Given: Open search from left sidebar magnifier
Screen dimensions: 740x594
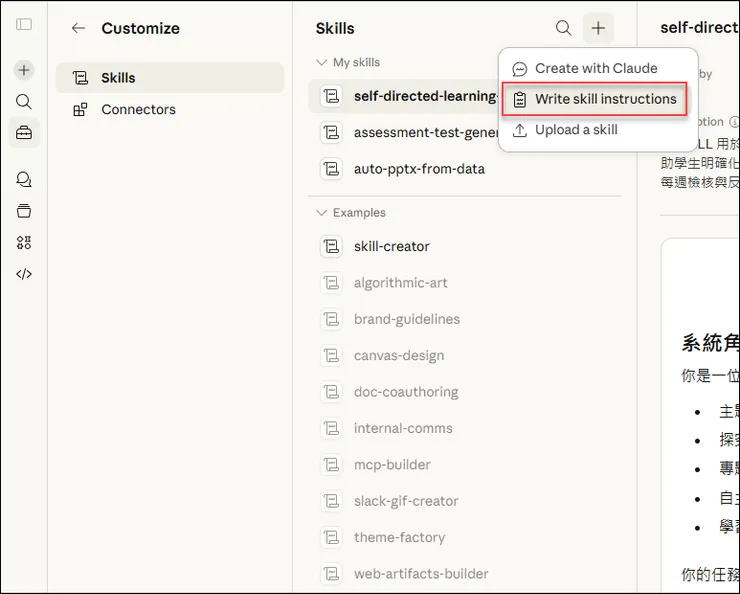Looking at the screenshot, I should (24, 101).
